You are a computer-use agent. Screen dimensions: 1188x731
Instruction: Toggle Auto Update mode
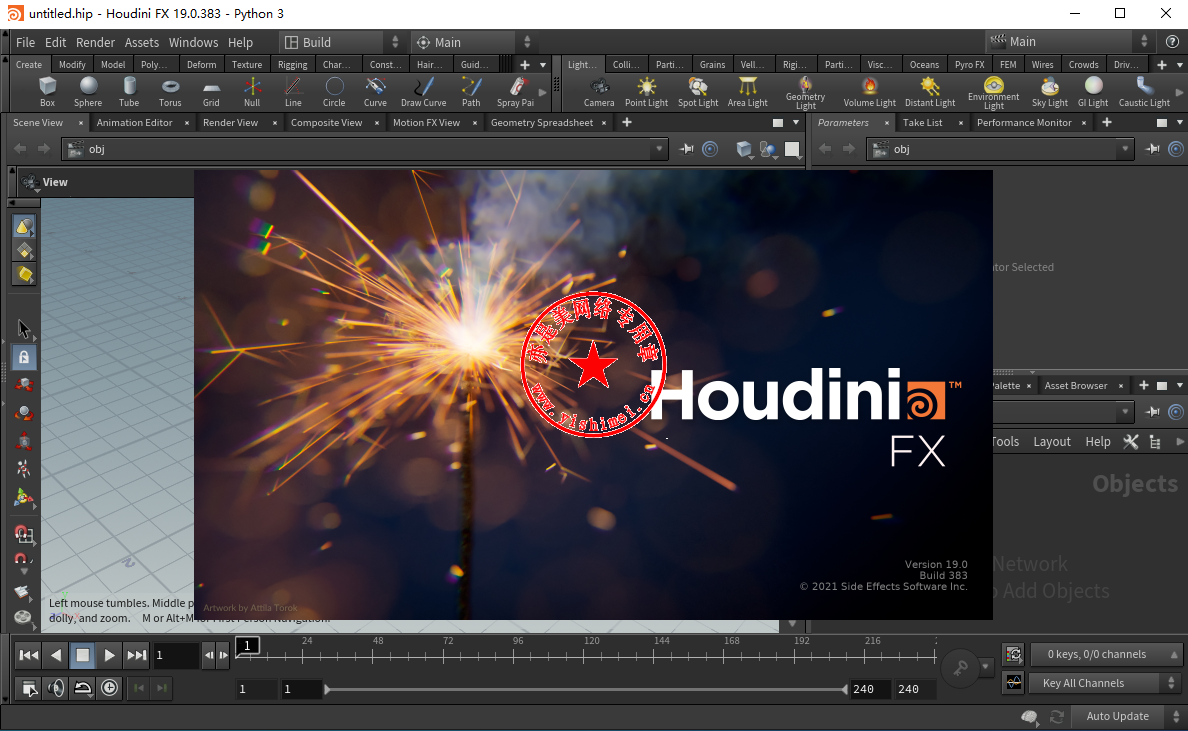(x=1118, y=716)
